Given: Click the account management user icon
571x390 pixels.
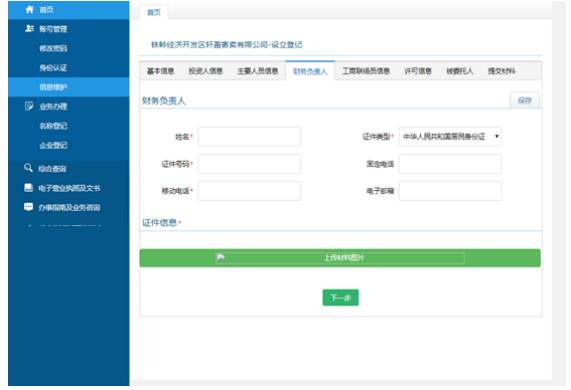Looking at the screenshot, I should 29,28.
